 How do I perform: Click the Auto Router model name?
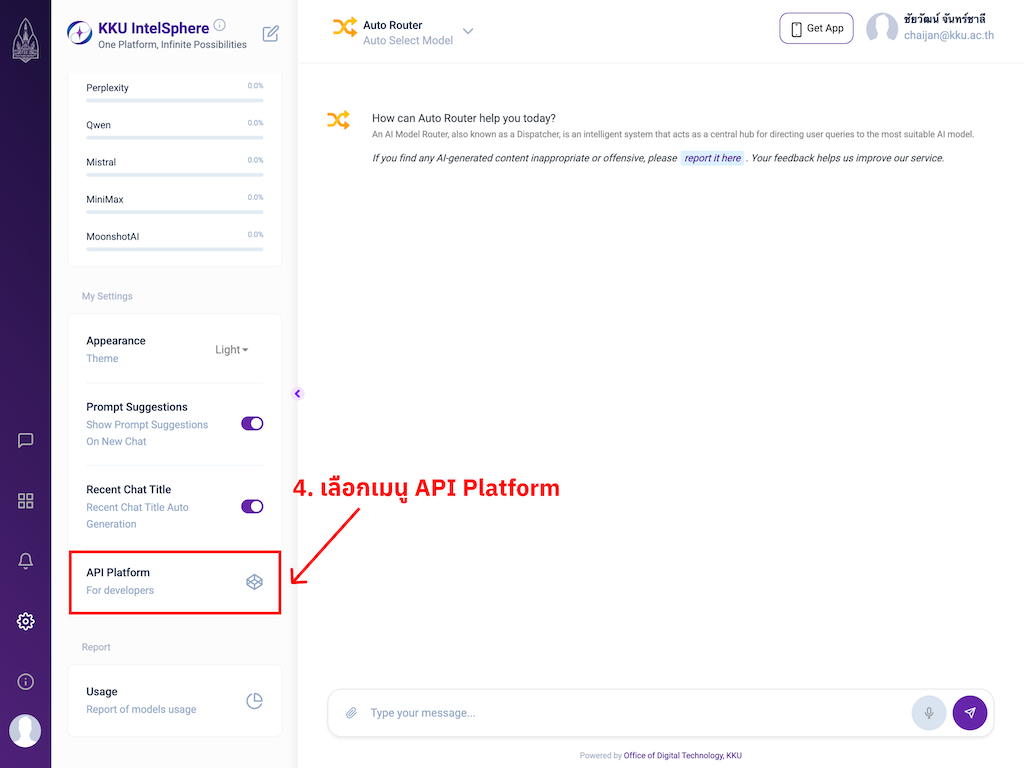pos(392,25)
